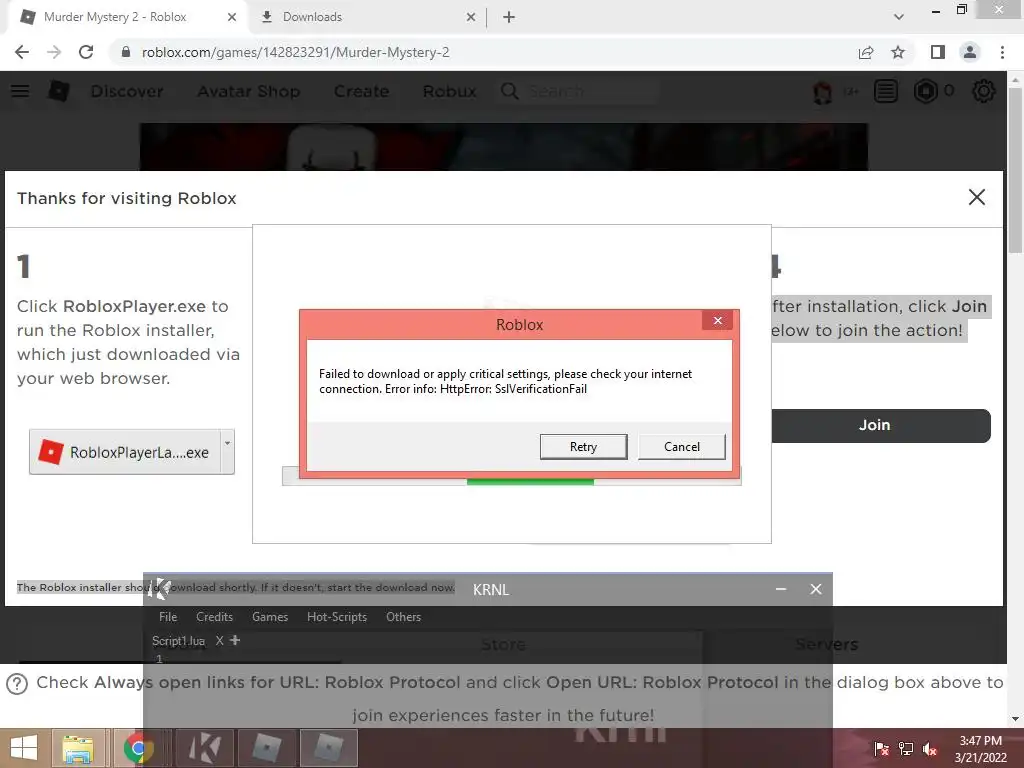Open KRNL from the taskbar
This screenshot has width=1024, height=768.
(204, 748)
